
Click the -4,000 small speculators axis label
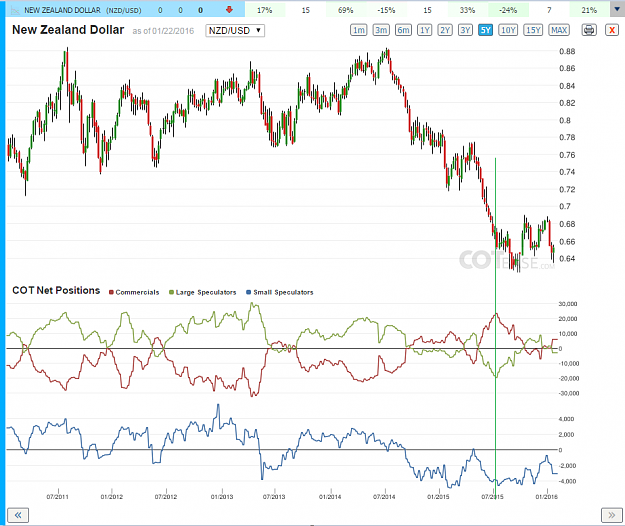click(566, 481)
